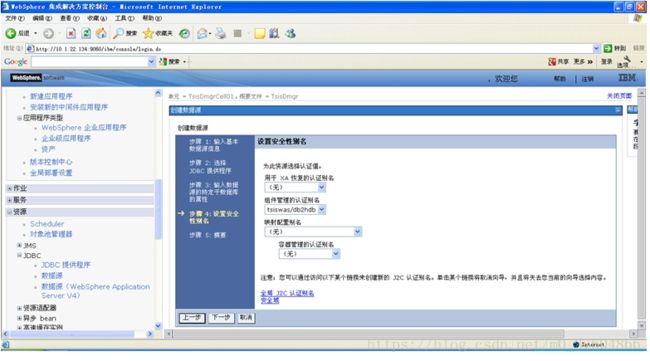The width and height of the screenshot is (650, 361).
Task: Open the 帮助 menu in the menu bar
Action: 152,18
